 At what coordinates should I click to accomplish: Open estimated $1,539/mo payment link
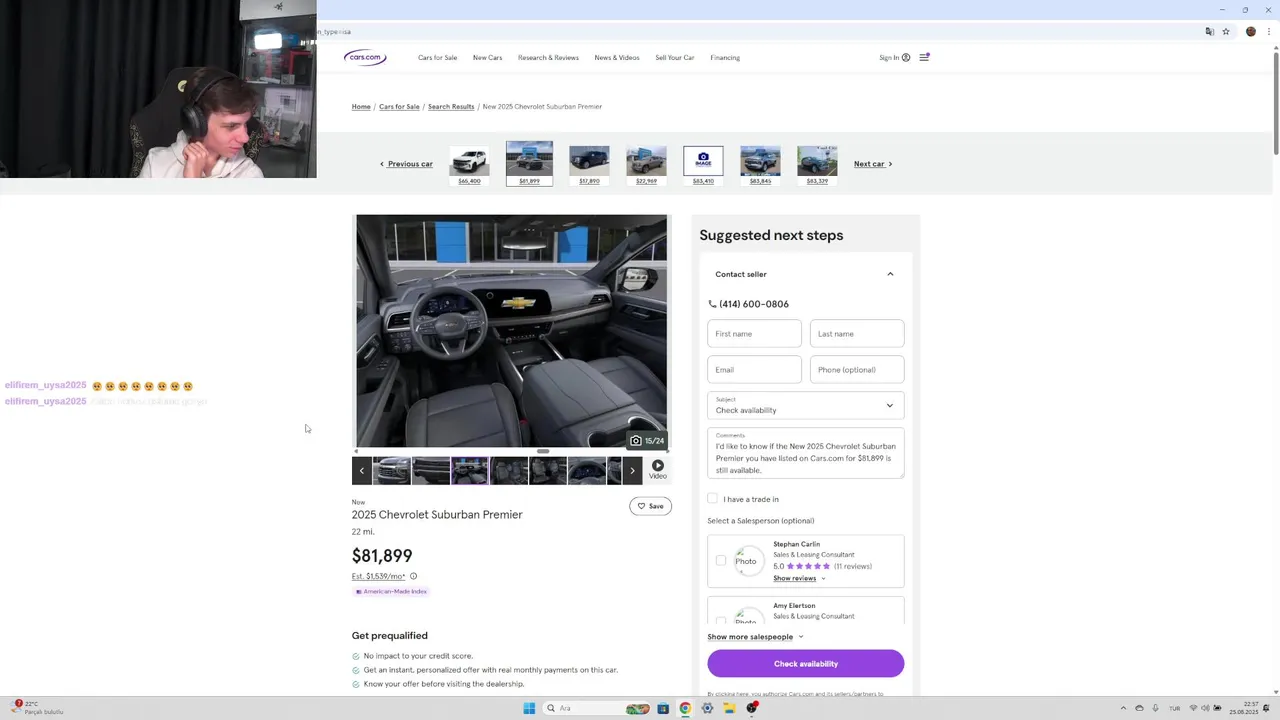coord(378,576)
